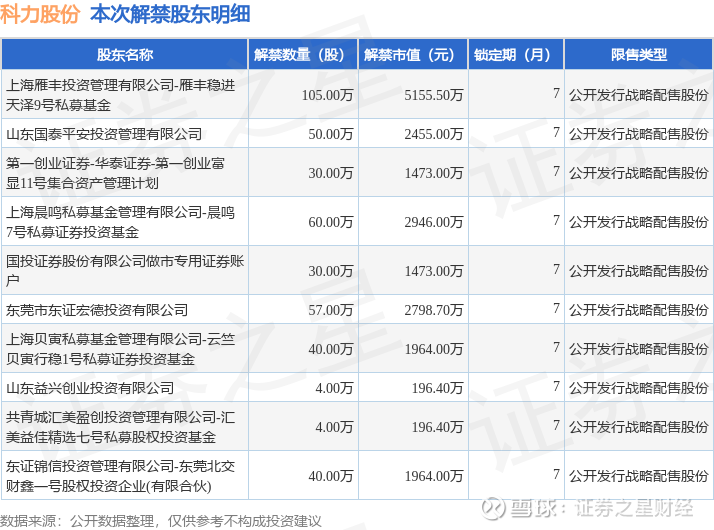
Task: Click lock-up period 7 in 上海晨鸣 row
Action: coord(556,220)
